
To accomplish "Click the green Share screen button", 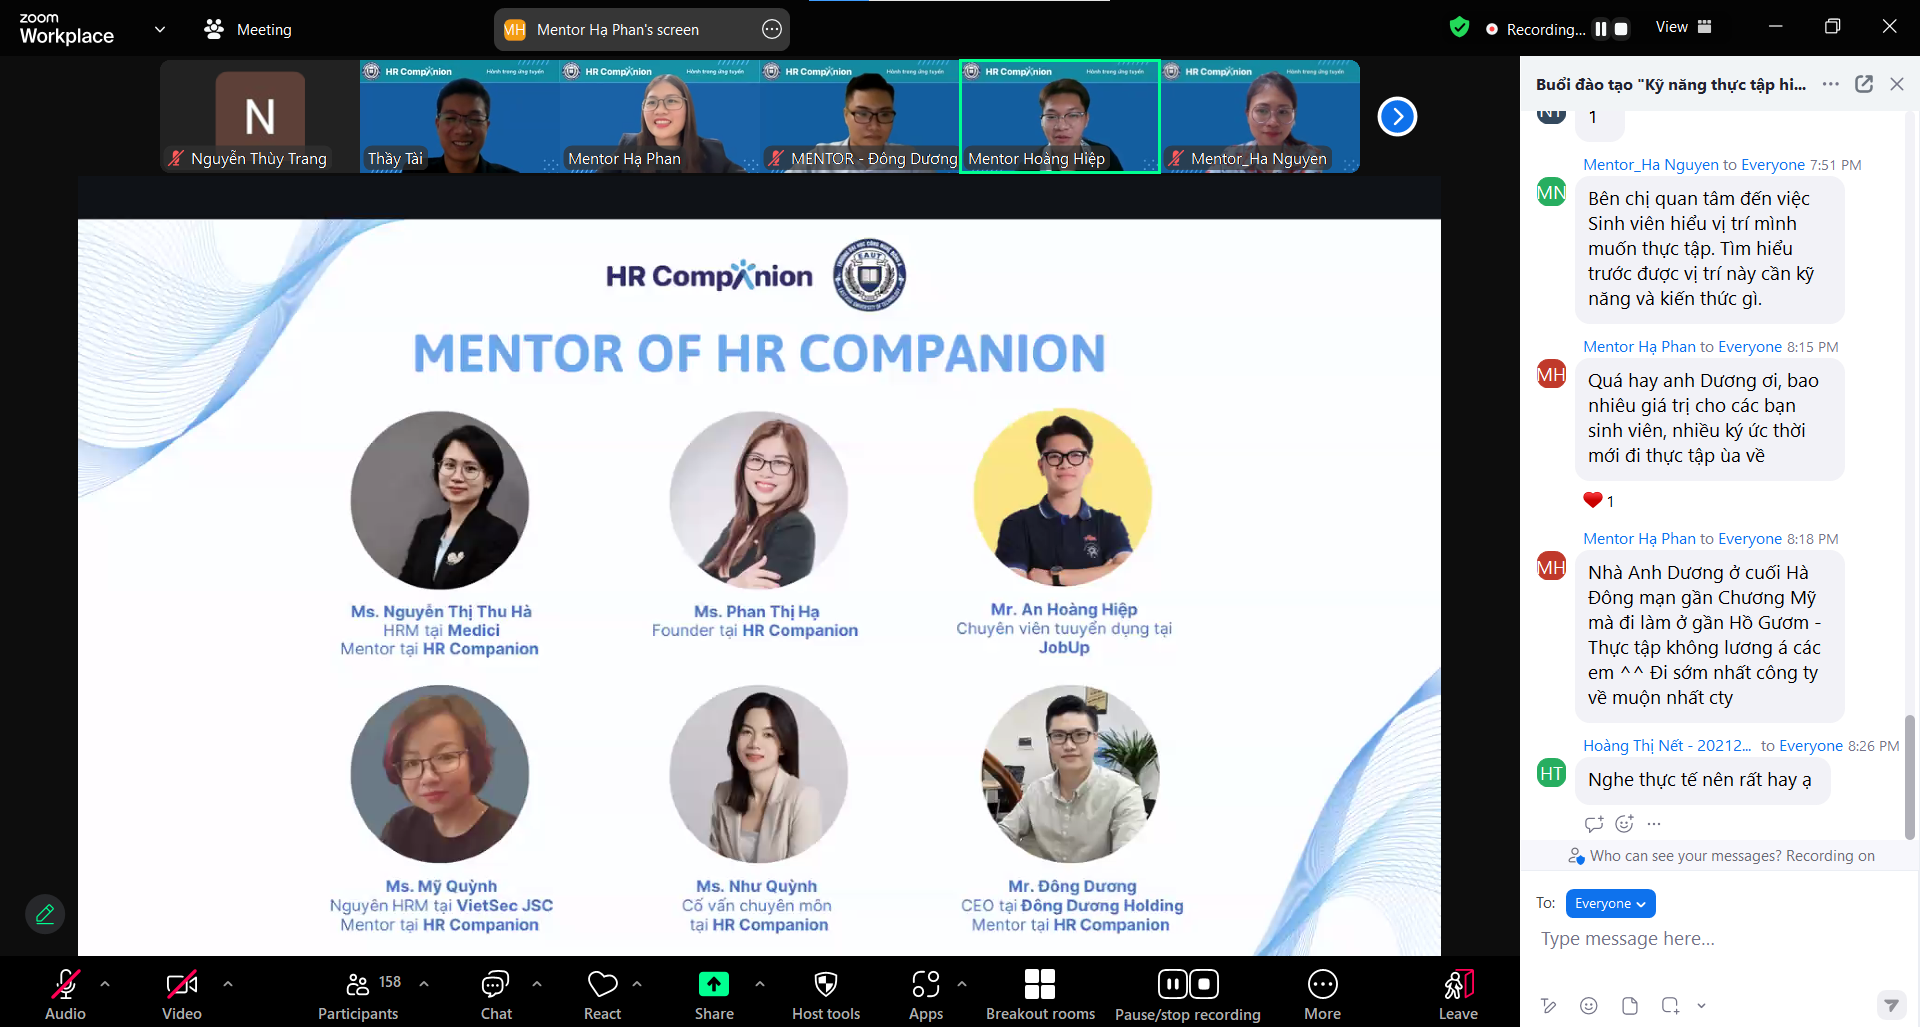I will coord(714,985).
